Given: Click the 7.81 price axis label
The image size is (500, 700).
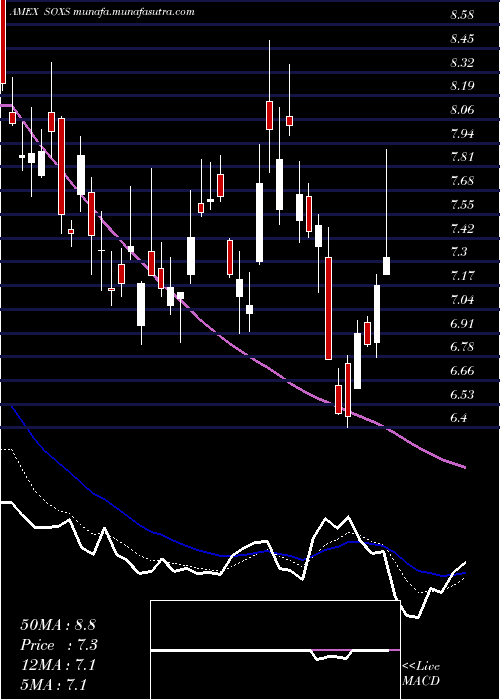Looking at the screenshot, I should click(462, 157).
